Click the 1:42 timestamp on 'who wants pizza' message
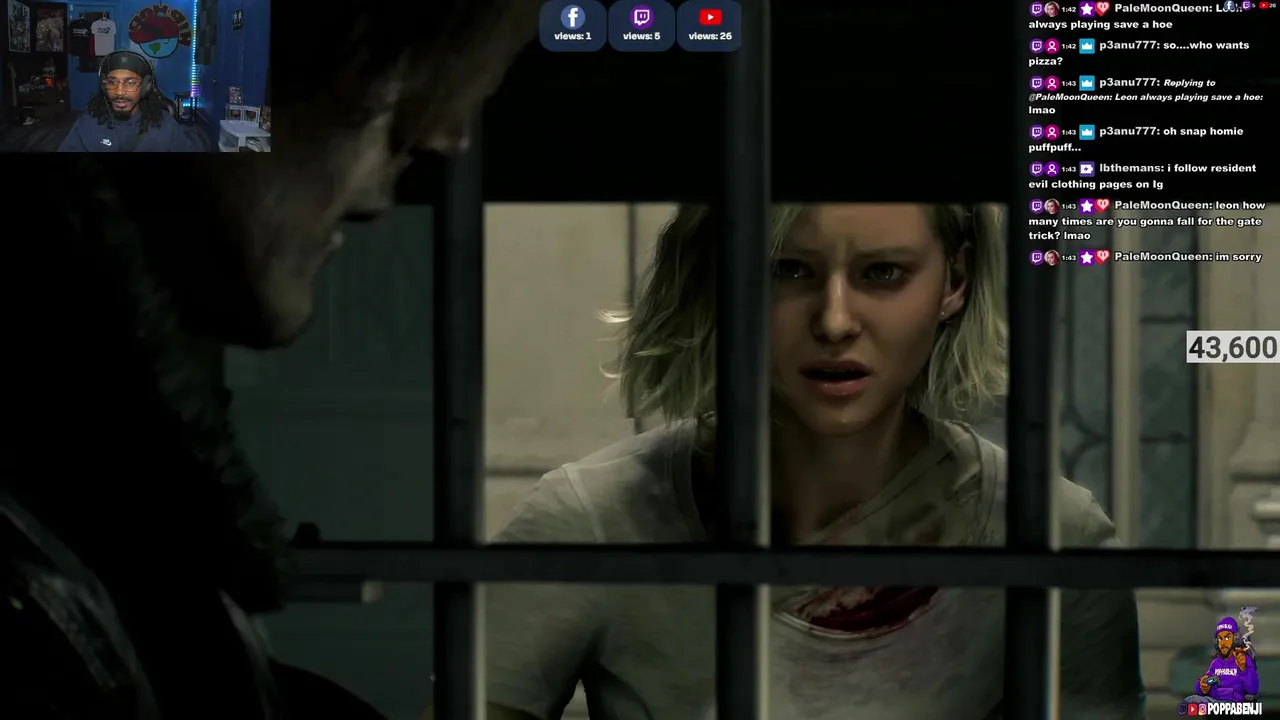This screenshot has width=1280, height=720. pos(1069,46)
